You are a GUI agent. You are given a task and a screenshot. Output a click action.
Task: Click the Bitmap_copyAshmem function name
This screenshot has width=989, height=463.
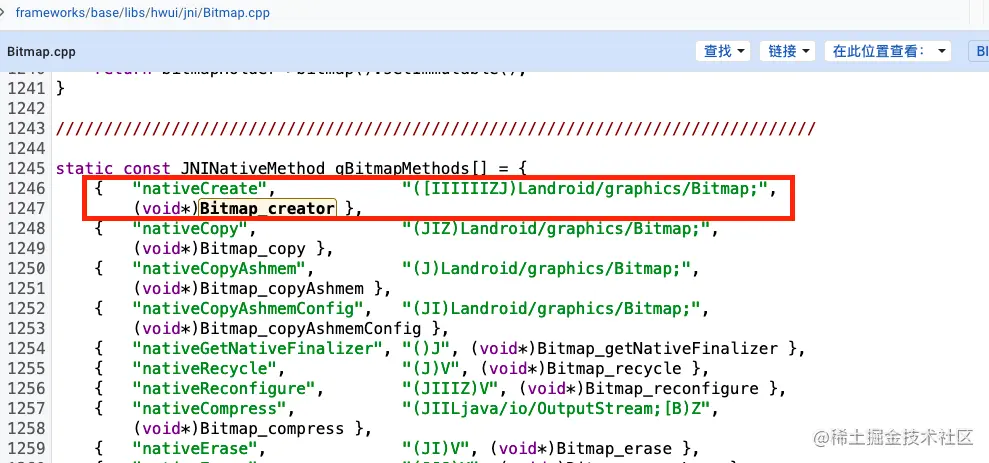[282, 289]
